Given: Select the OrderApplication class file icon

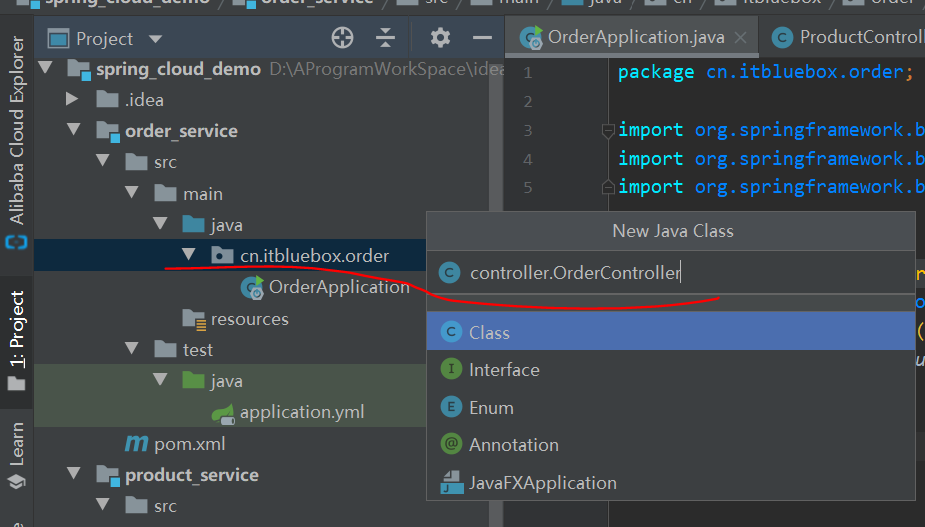Looking at the screenshot, I should 252,287.
